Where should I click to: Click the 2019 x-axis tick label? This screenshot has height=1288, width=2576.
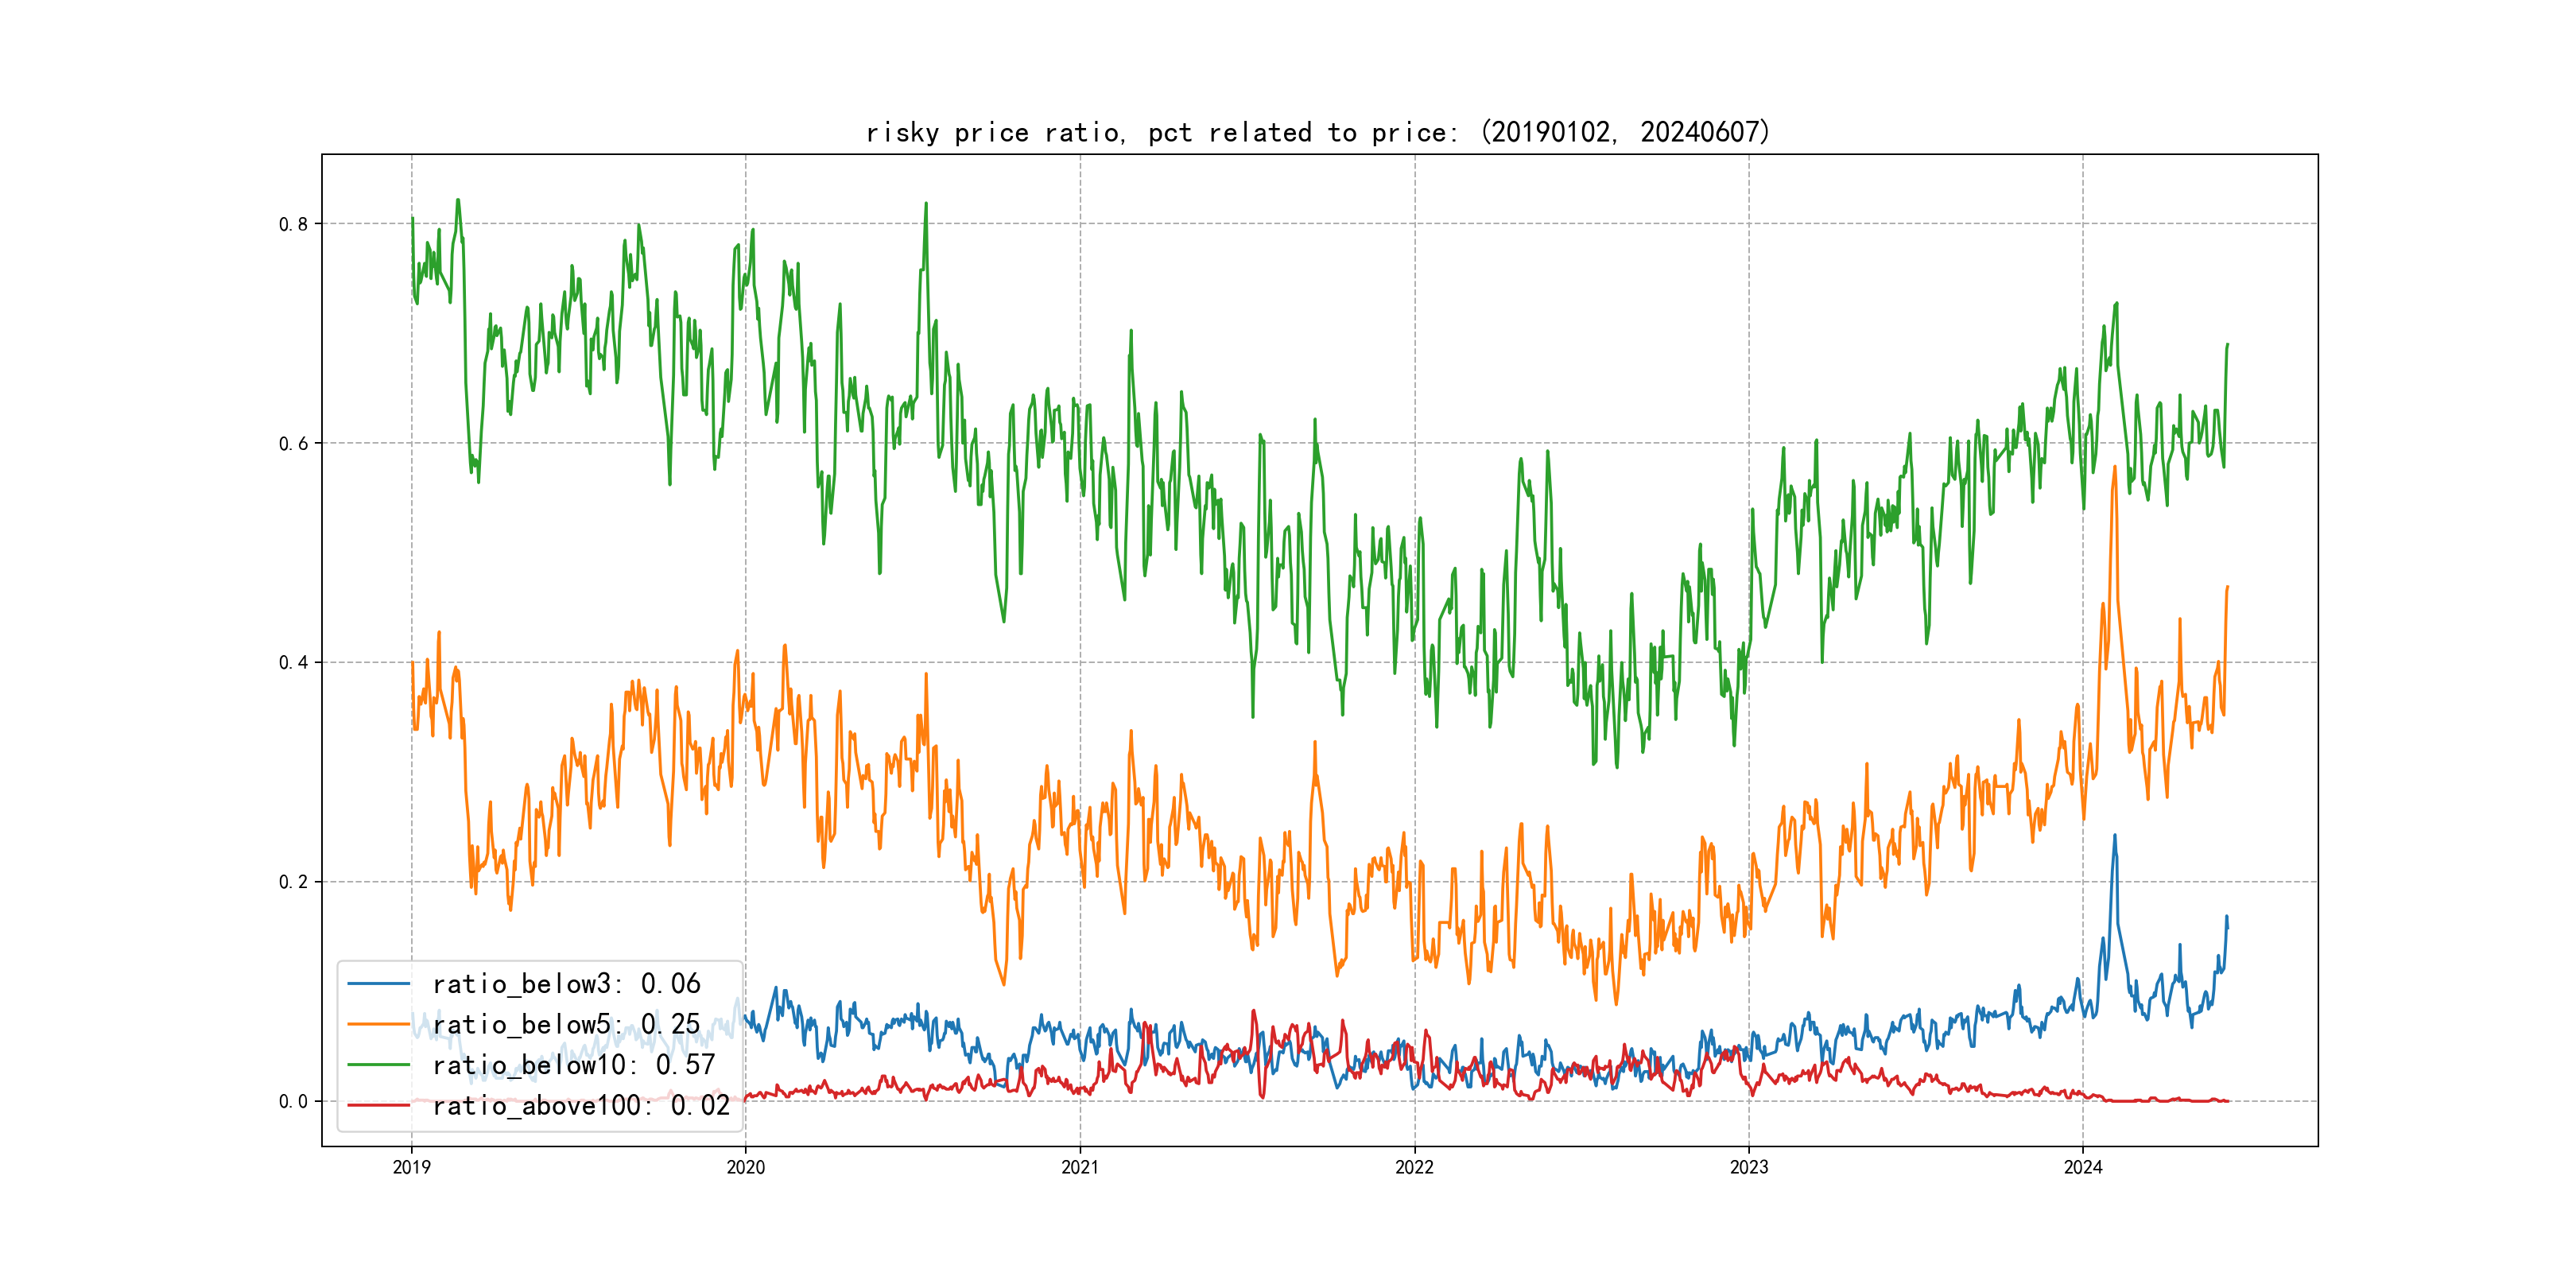tap(411, 1167)
